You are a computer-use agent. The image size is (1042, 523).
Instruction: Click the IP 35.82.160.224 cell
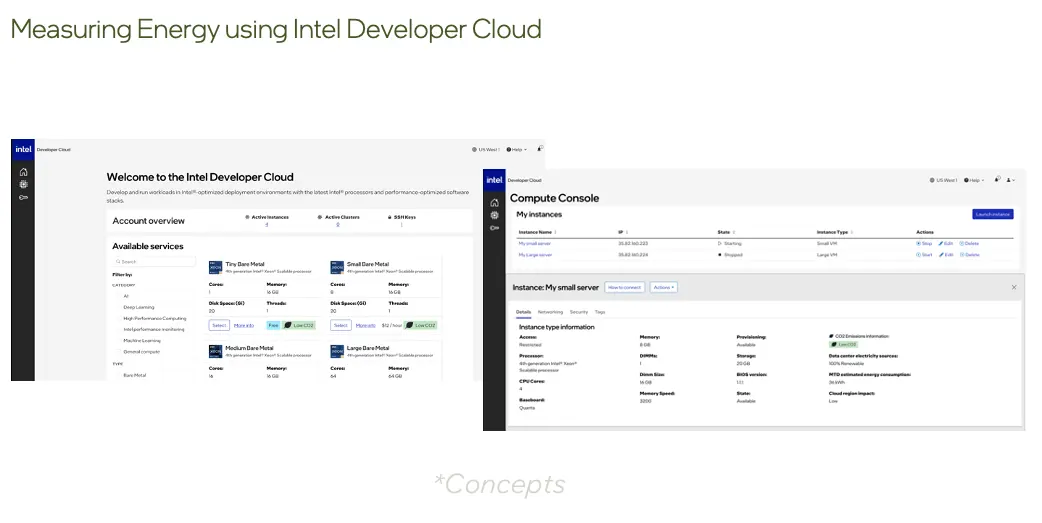coord(633,255)
